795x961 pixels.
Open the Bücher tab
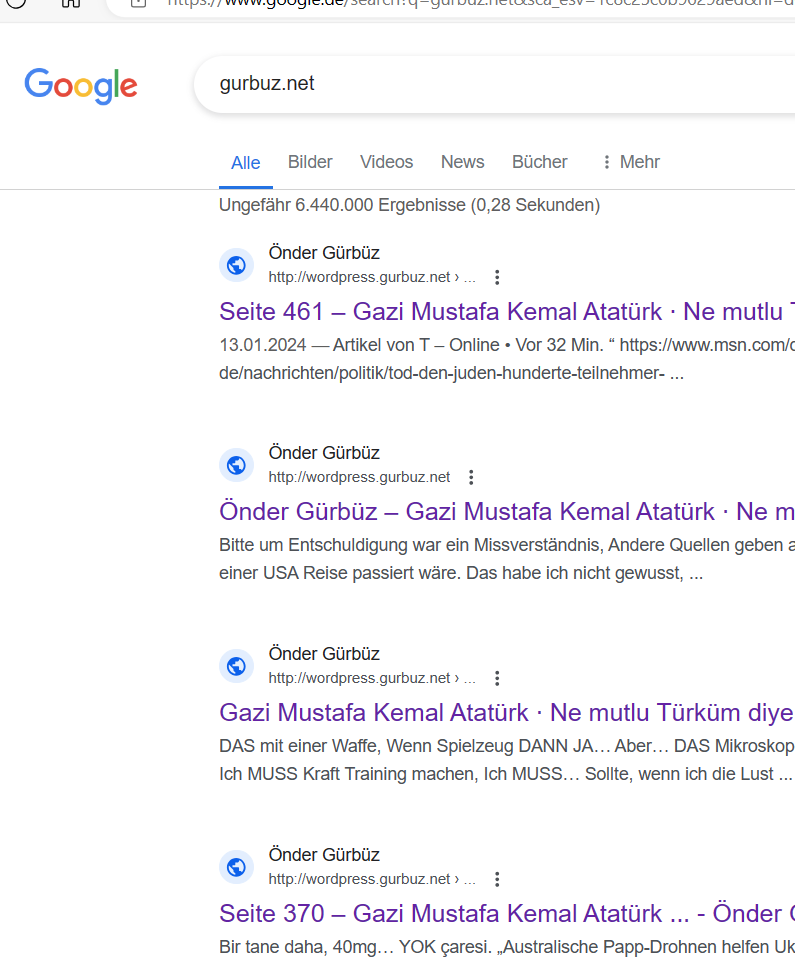tap(539, 162)
